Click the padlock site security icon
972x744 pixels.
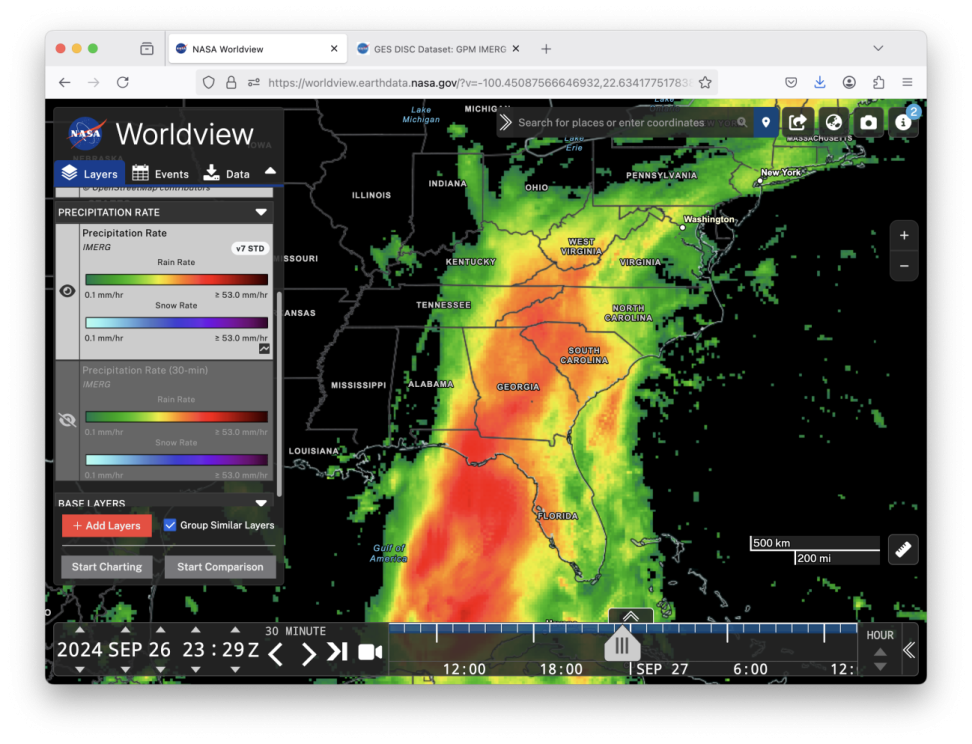231,82
